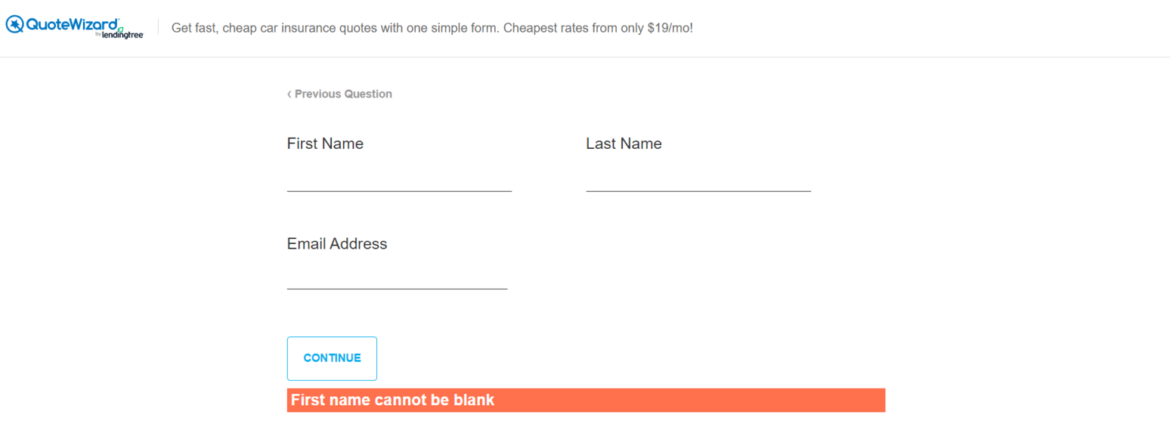Focus the Last Name input field
Screen dimensions: 1170x424
click(698, 176)
